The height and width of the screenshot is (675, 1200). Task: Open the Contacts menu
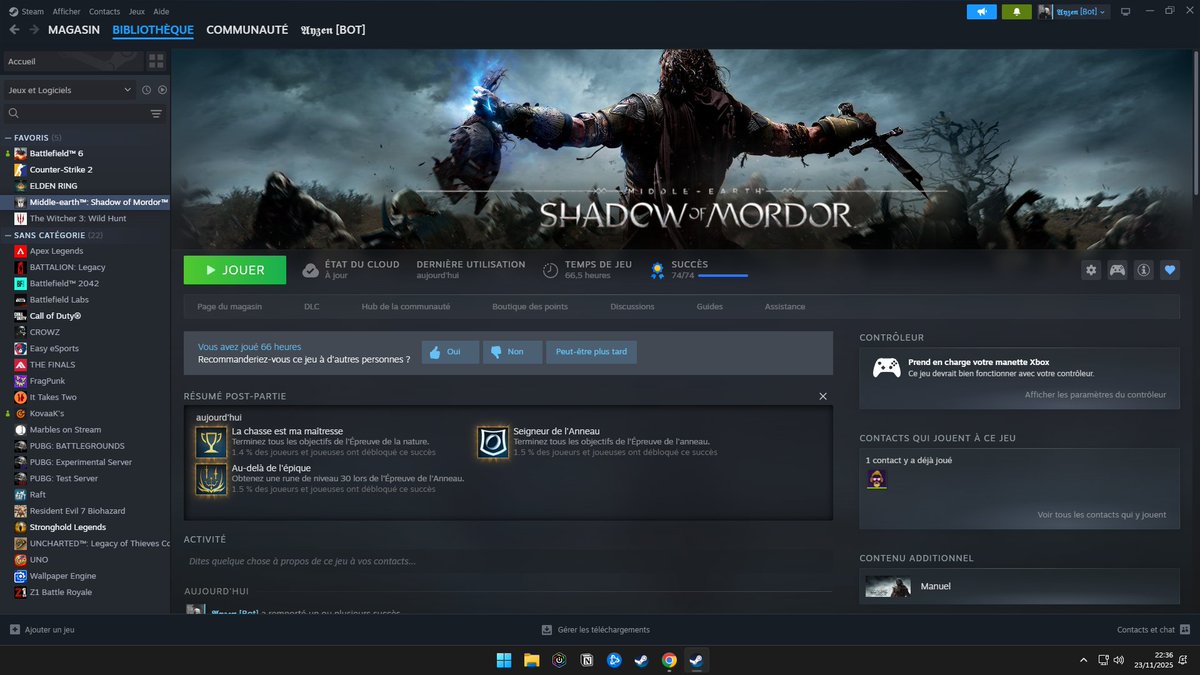(104, 11)
